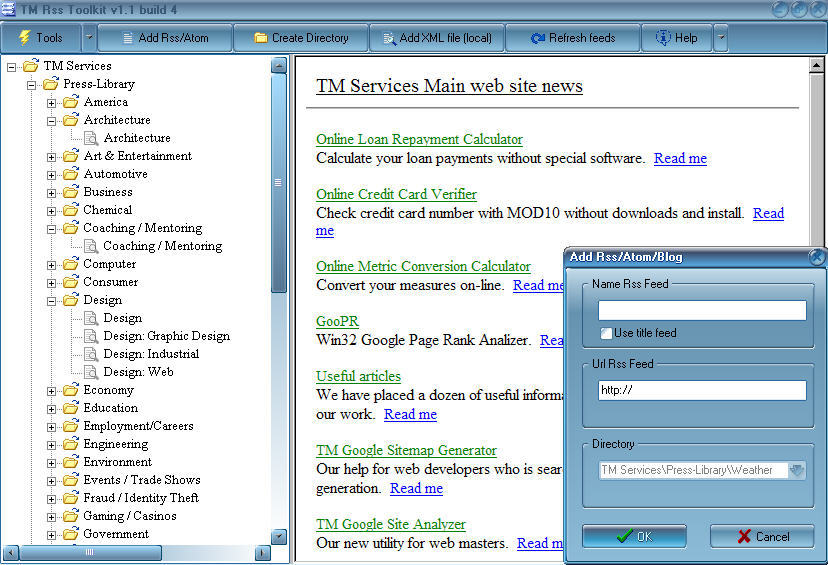Click the TM Rss Toolkit title bar icon
Screen dimensions: 828x565
click(x=7, y=9)
